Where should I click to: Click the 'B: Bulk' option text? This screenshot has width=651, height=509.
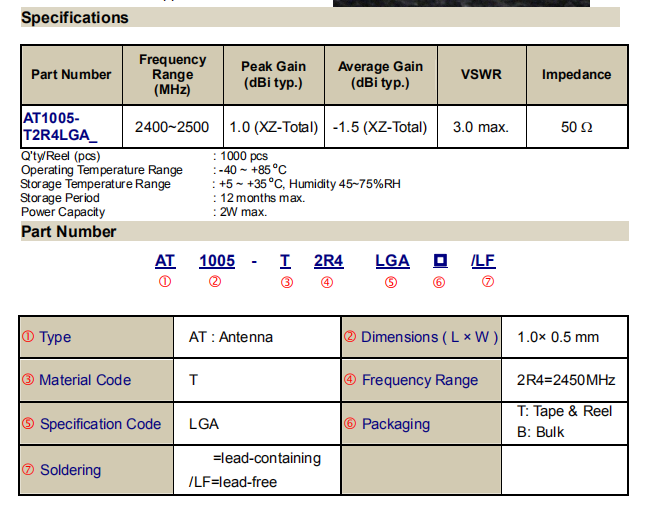click(x=541, y=432)
